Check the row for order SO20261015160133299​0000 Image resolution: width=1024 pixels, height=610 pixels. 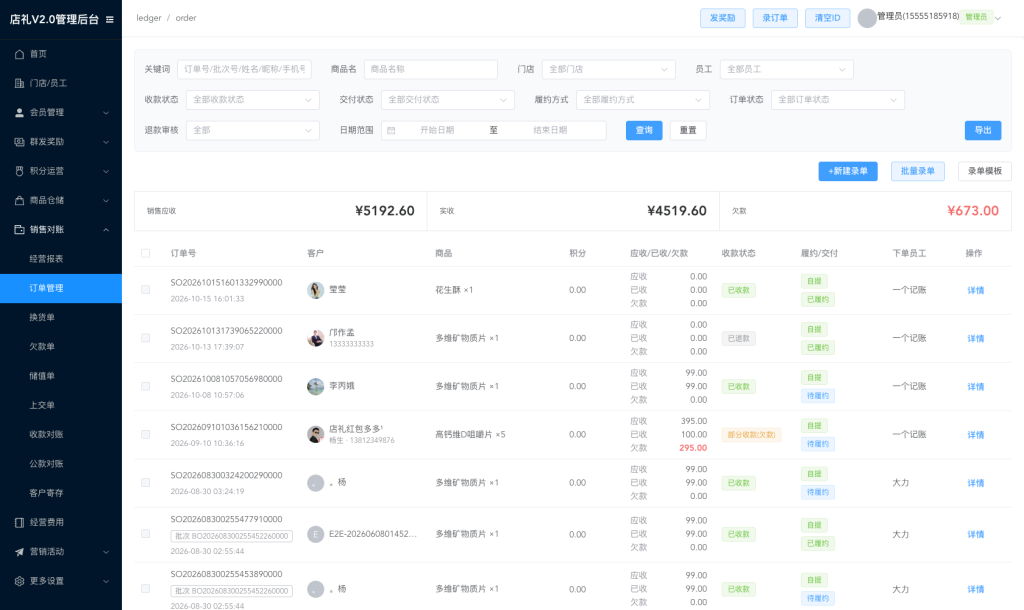pos(146,290)
